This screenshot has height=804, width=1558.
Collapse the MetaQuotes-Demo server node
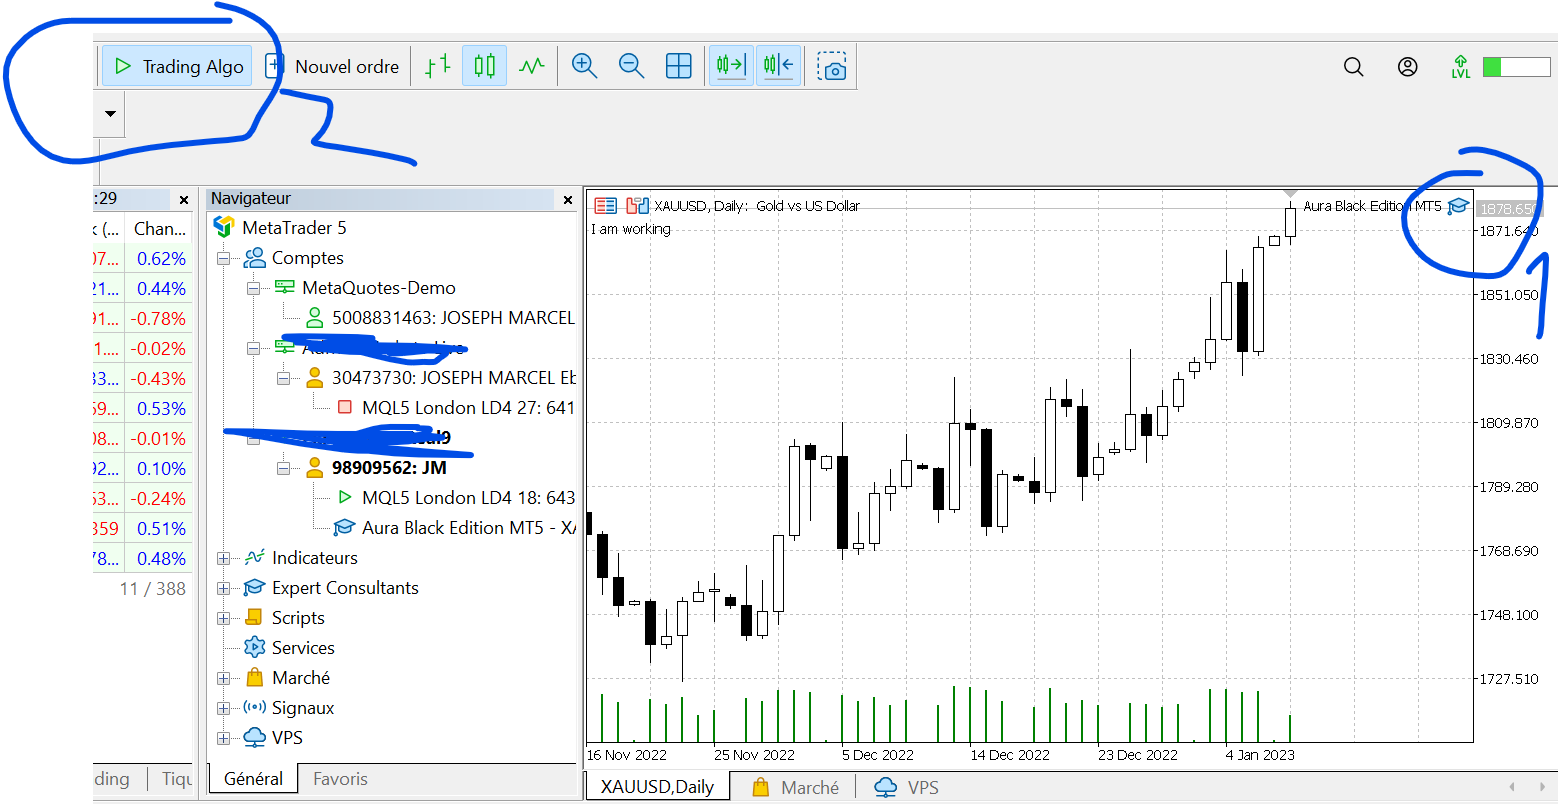pos(253,288)
